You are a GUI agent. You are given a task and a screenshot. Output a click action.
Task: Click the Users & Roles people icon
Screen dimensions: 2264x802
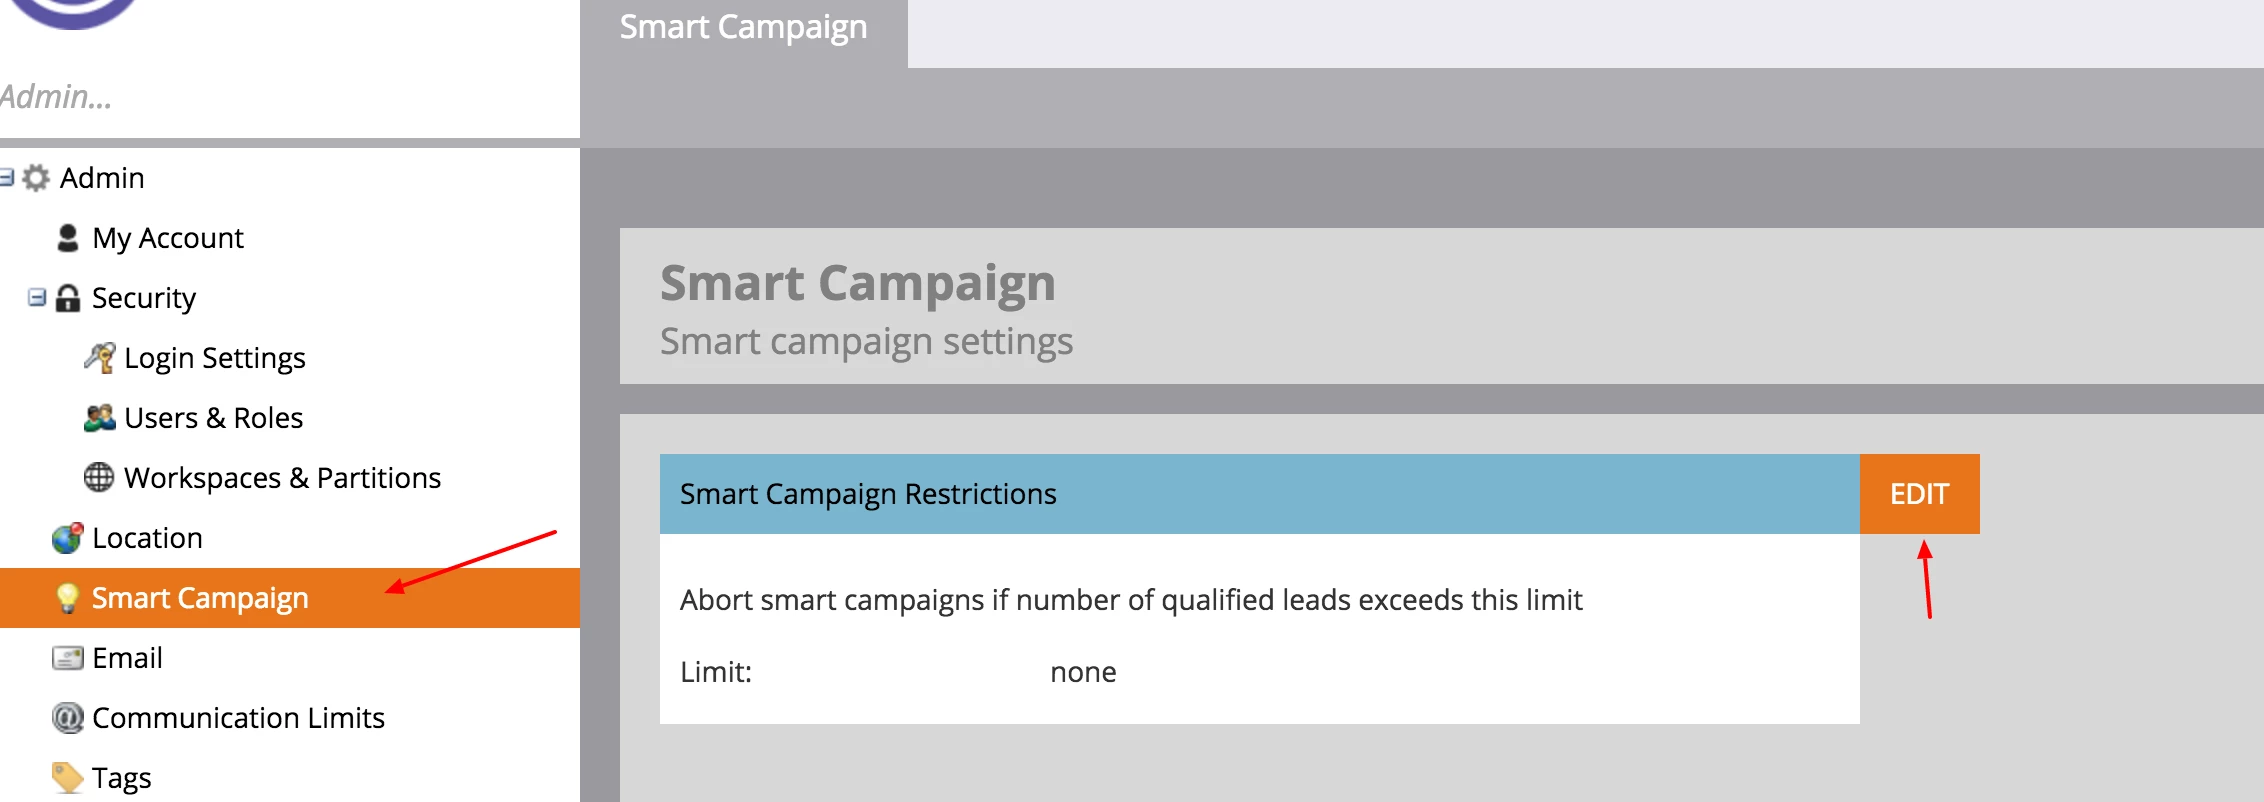pos(99,418)
